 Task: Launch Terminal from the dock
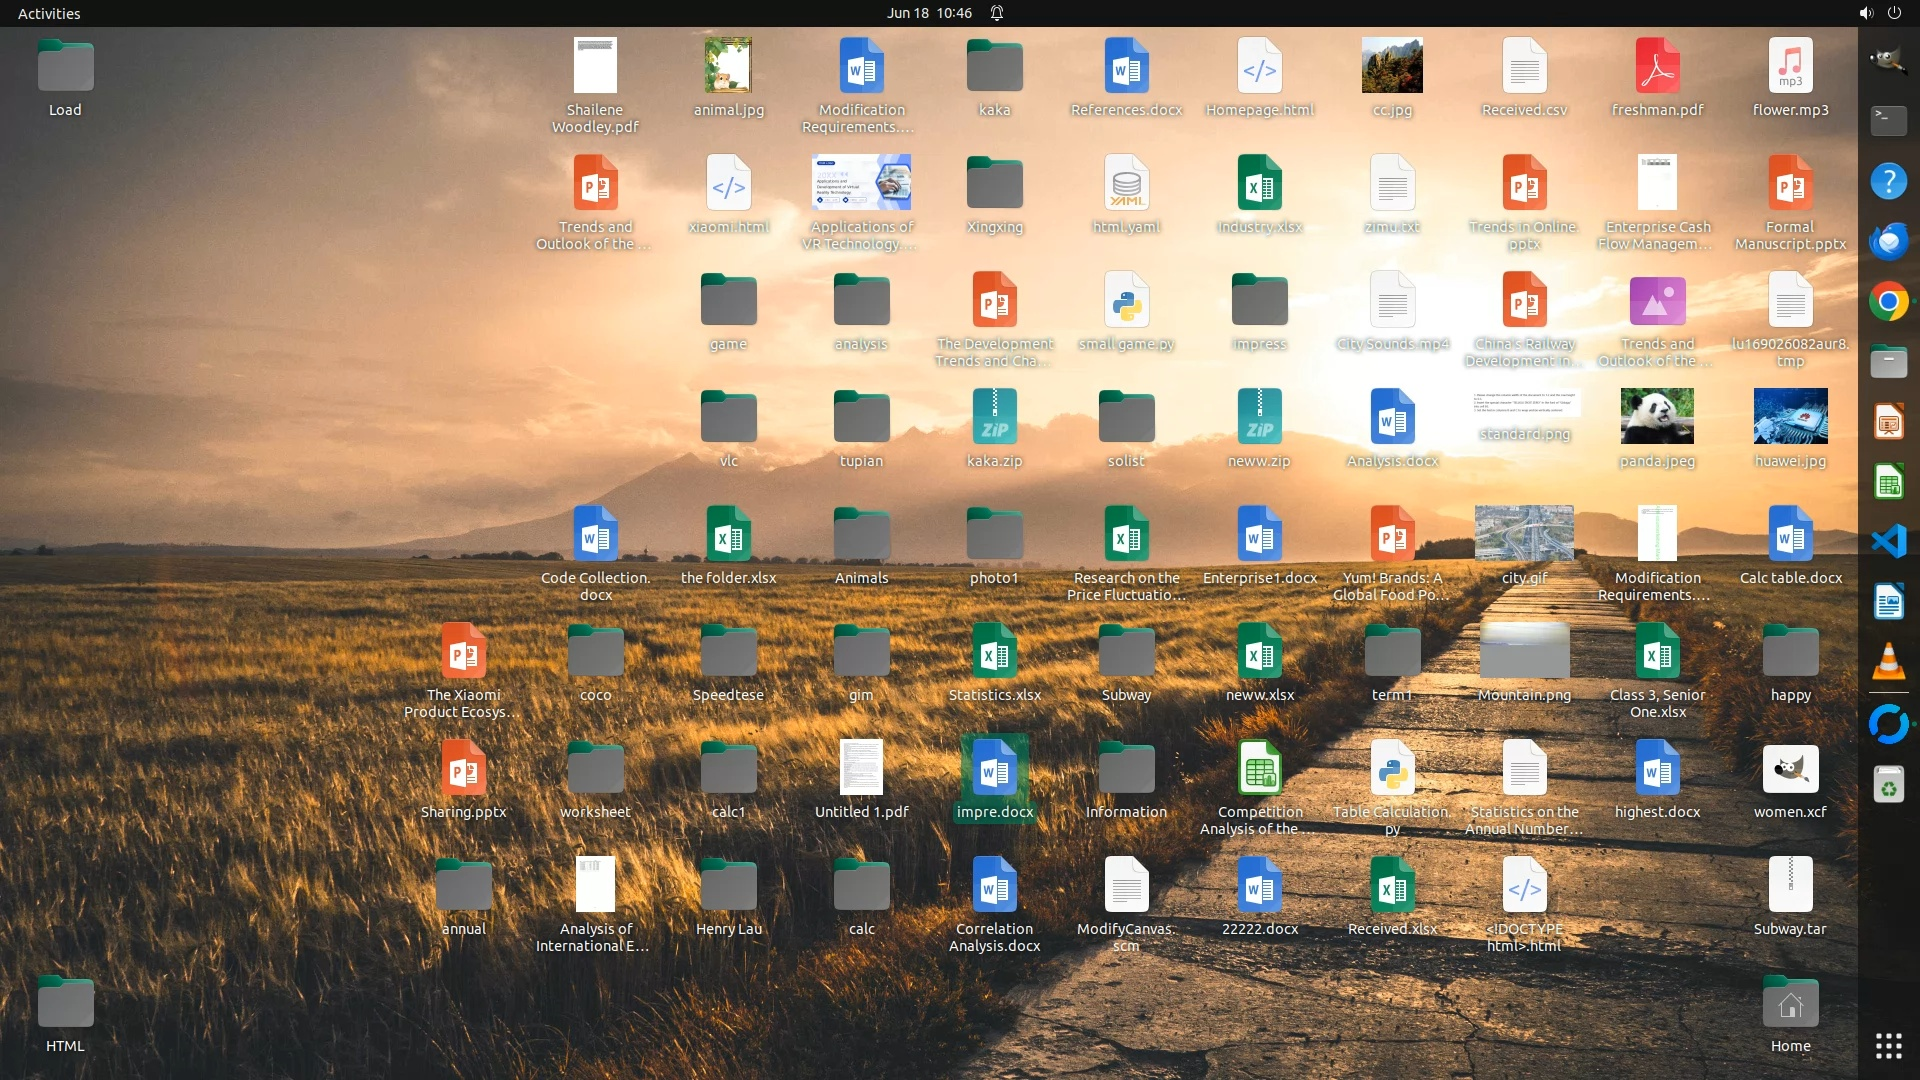point(1888,121)
